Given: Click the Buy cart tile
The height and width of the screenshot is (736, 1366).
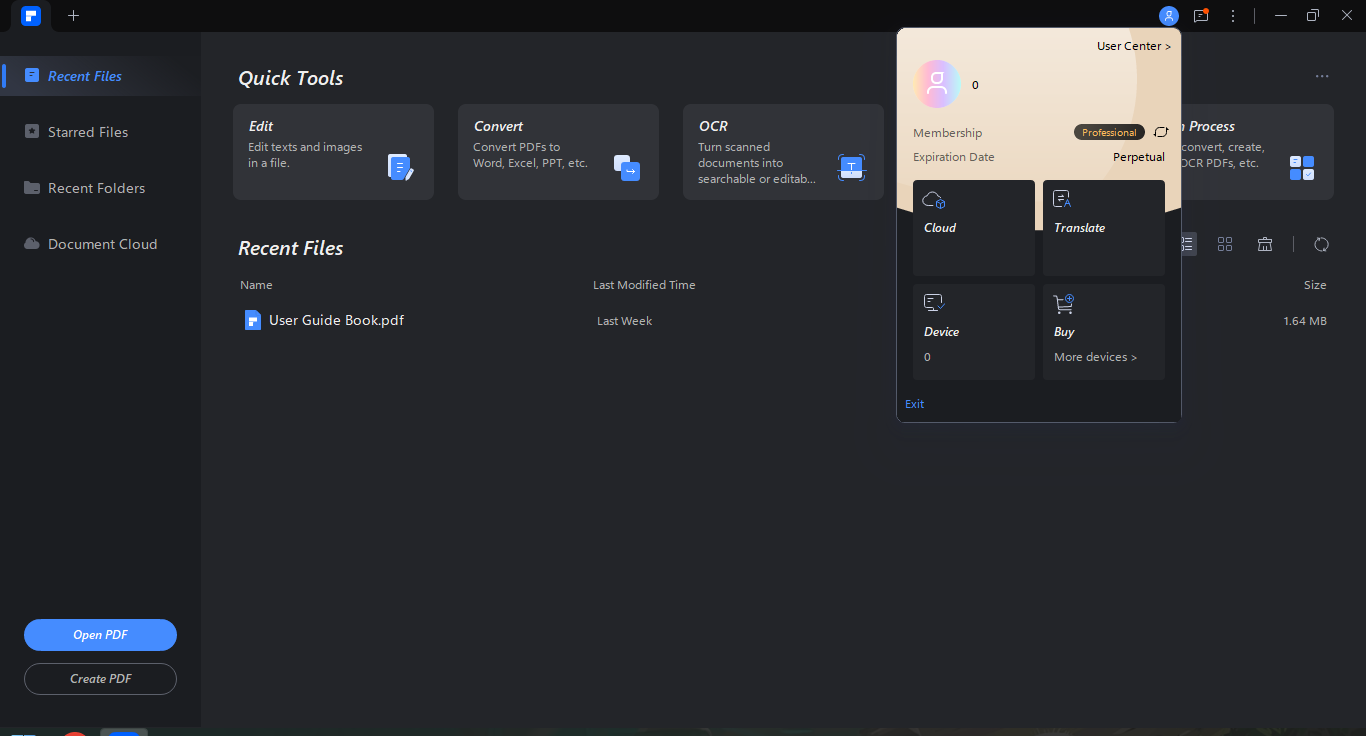Looking at the screenshot, I should pos(1104,332).
